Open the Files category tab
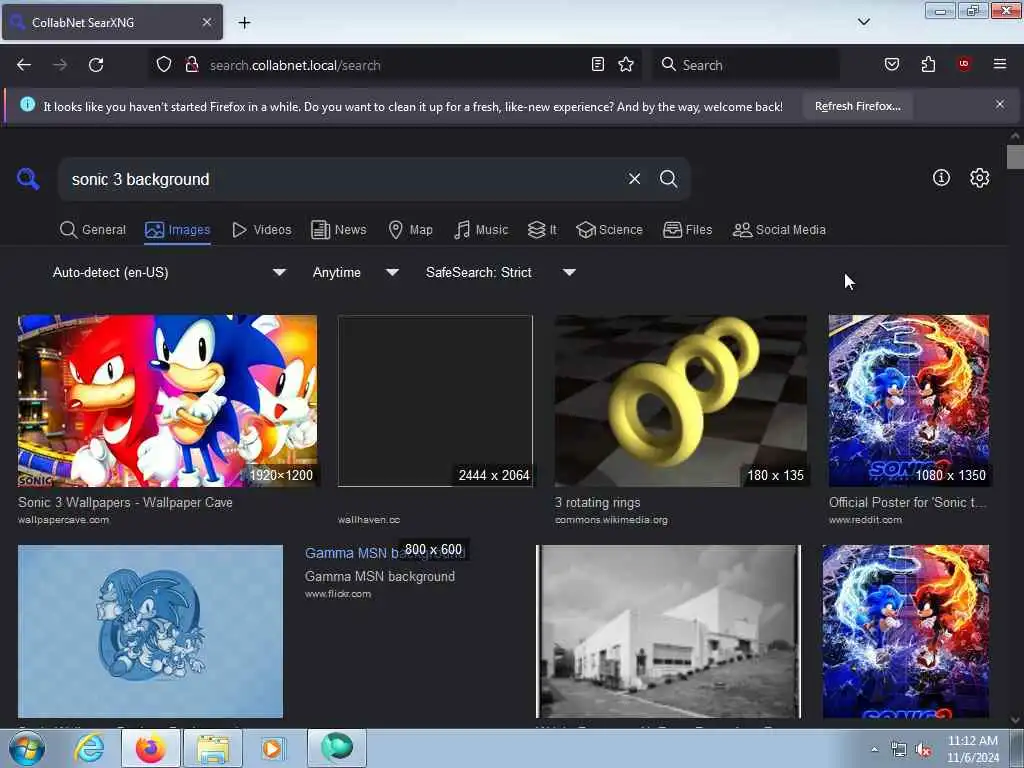The height and width of the screenshot is (768, 1024). (x=687, y=230)
